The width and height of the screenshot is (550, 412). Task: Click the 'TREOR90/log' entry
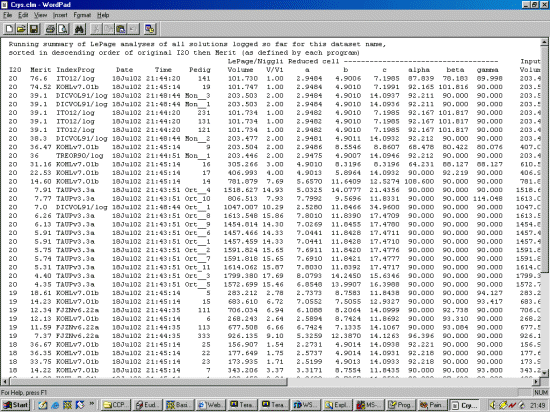point(80,156)
